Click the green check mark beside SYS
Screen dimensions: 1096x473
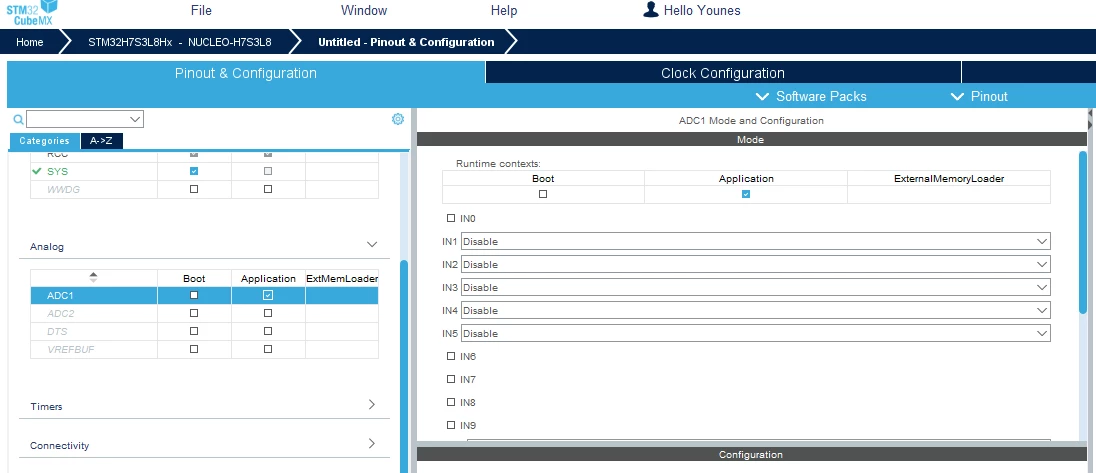tap(37, 171)
